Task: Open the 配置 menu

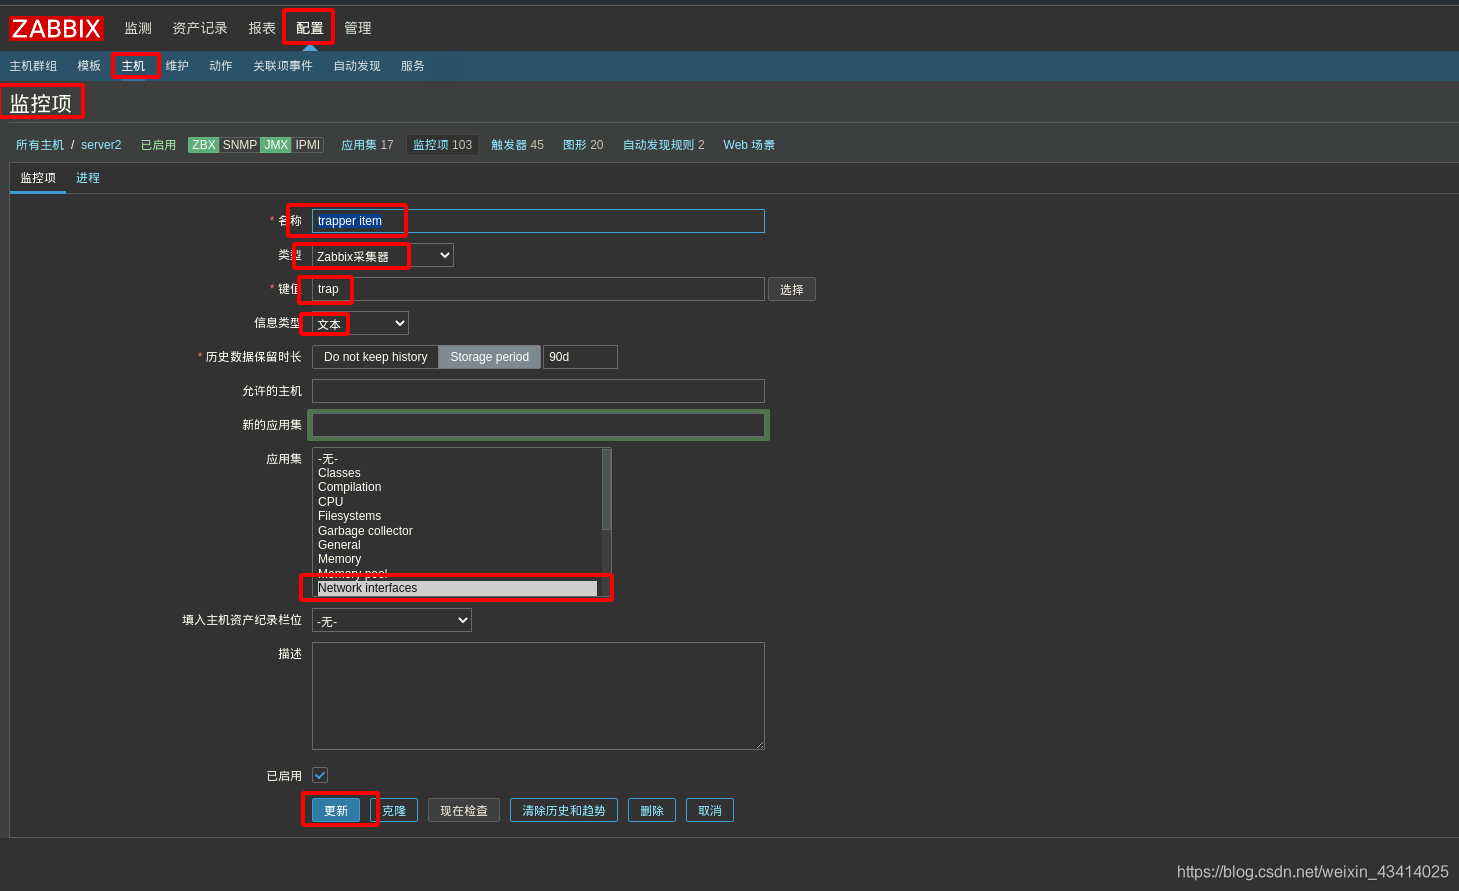Action: 310,28
